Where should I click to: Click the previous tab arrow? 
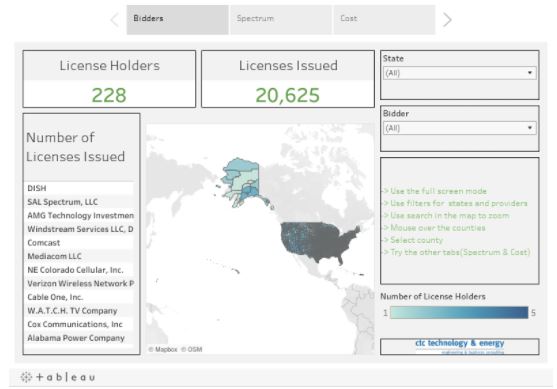tap(115, 20)
